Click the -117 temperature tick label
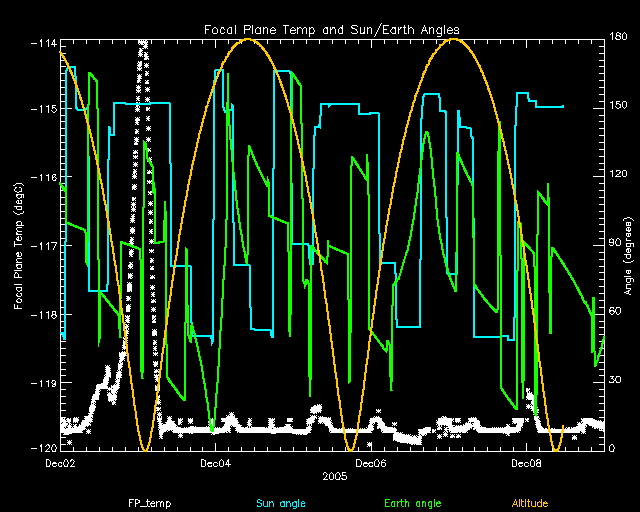The width and height of the screenshot is (640, 512). (44, 245)
